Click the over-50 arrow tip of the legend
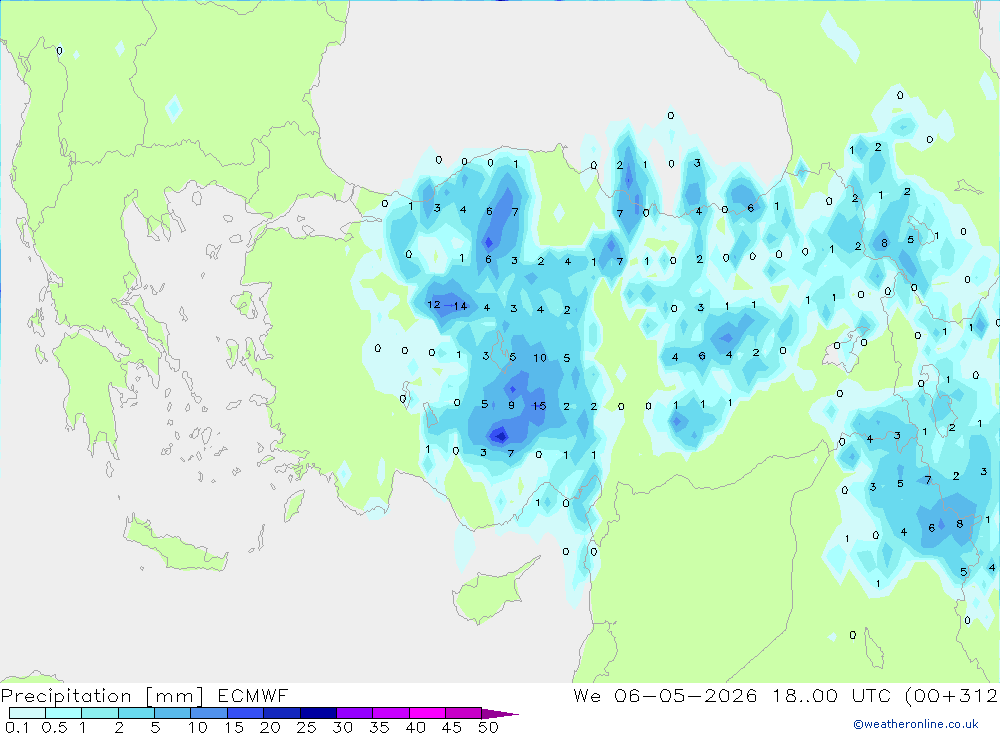Screen dimensions: 1000x733 pyautogui.click(x=500, y=713)
